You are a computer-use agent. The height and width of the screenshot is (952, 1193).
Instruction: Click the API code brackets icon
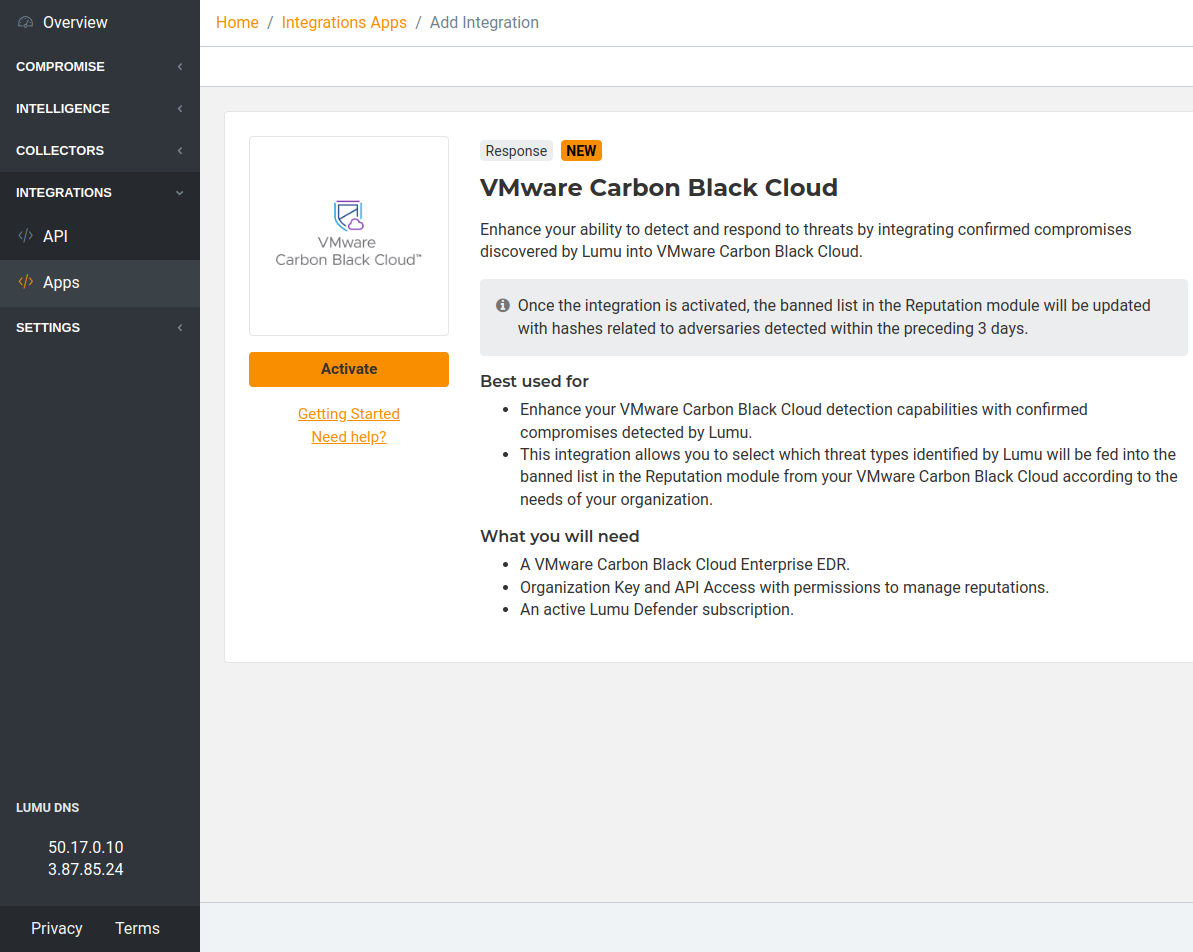[26, 236]
